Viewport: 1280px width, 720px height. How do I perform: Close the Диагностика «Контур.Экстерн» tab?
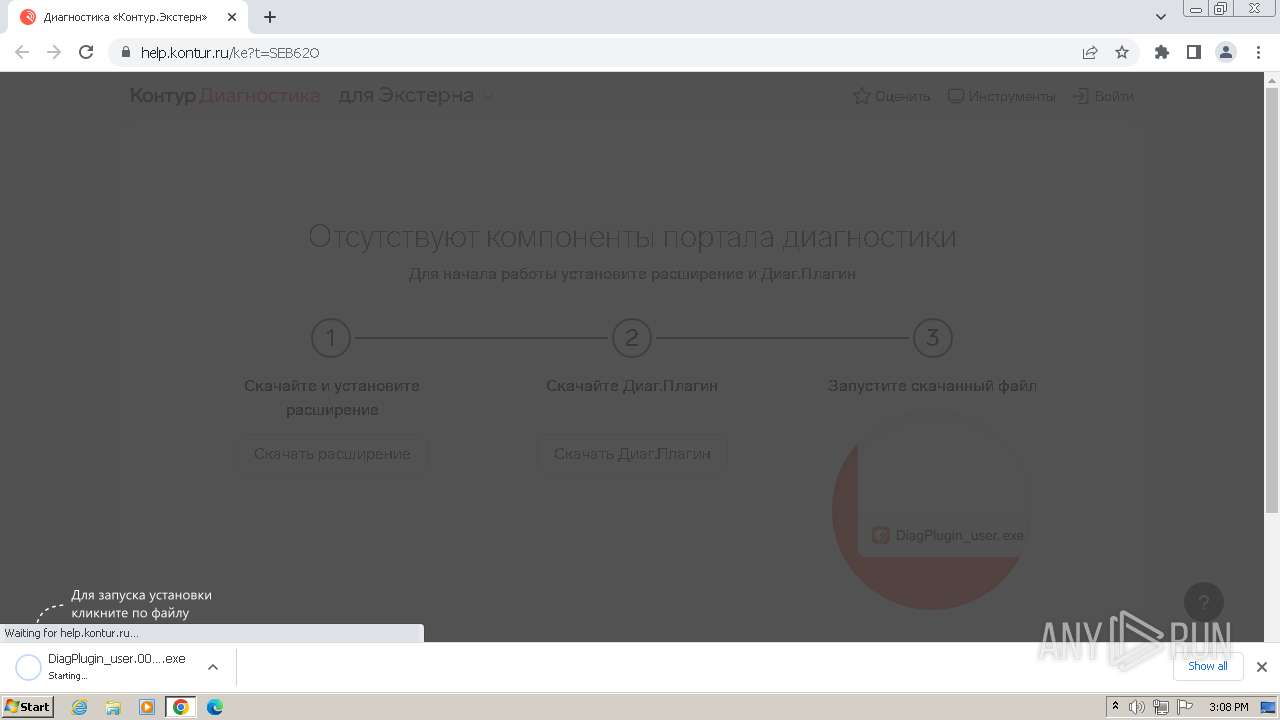point(232,17)
